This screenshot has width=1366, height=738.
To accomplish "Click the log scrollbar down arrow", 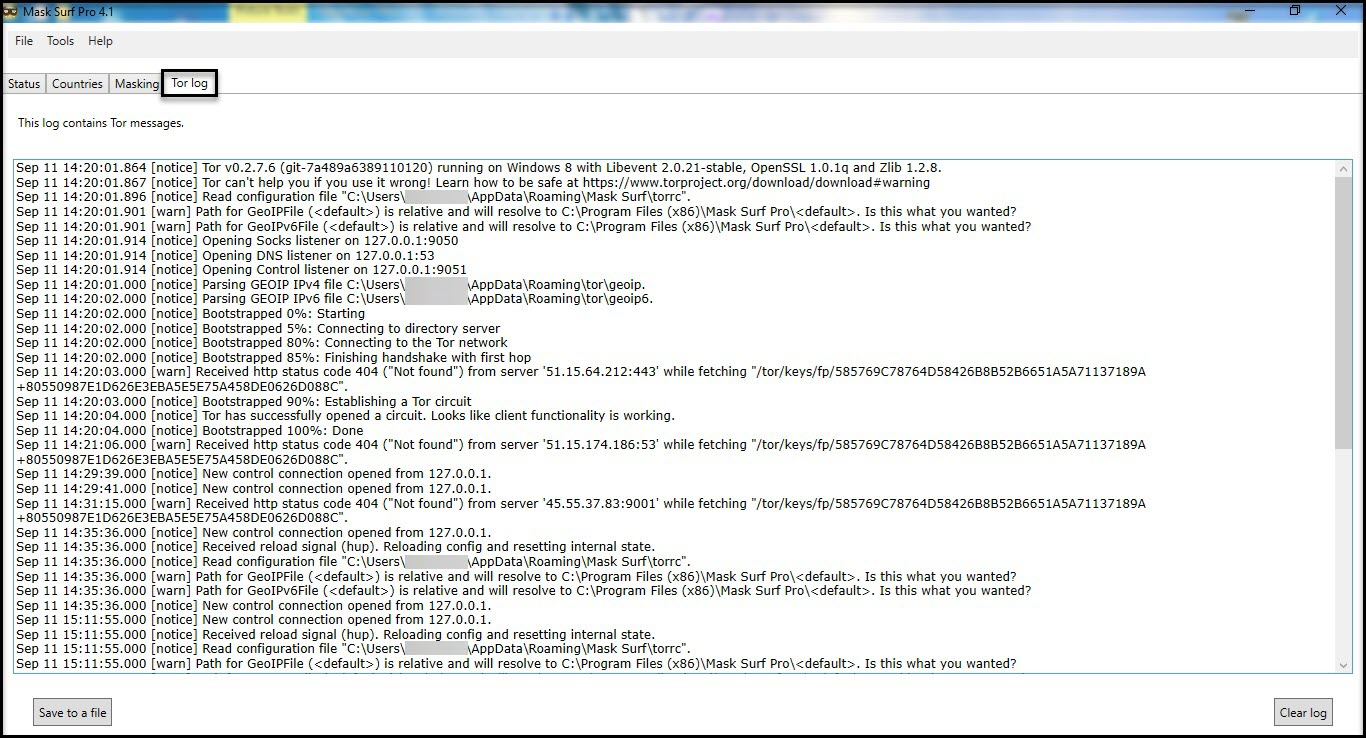I will (1343, 665).
